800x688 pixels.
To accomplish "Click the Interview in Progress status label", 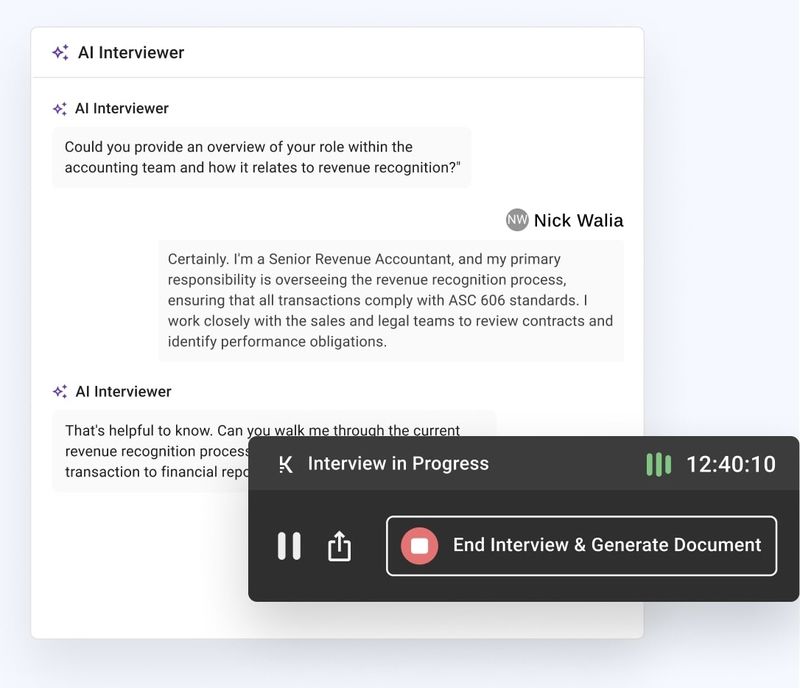I will 397,463.
